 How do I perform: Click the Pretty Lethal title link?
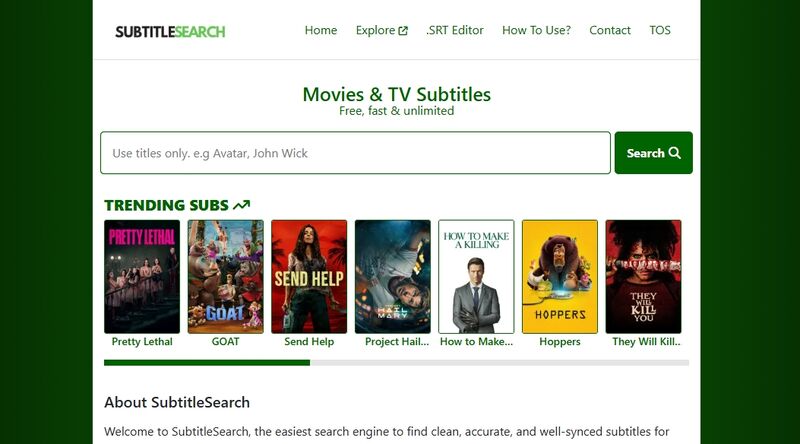142,341
